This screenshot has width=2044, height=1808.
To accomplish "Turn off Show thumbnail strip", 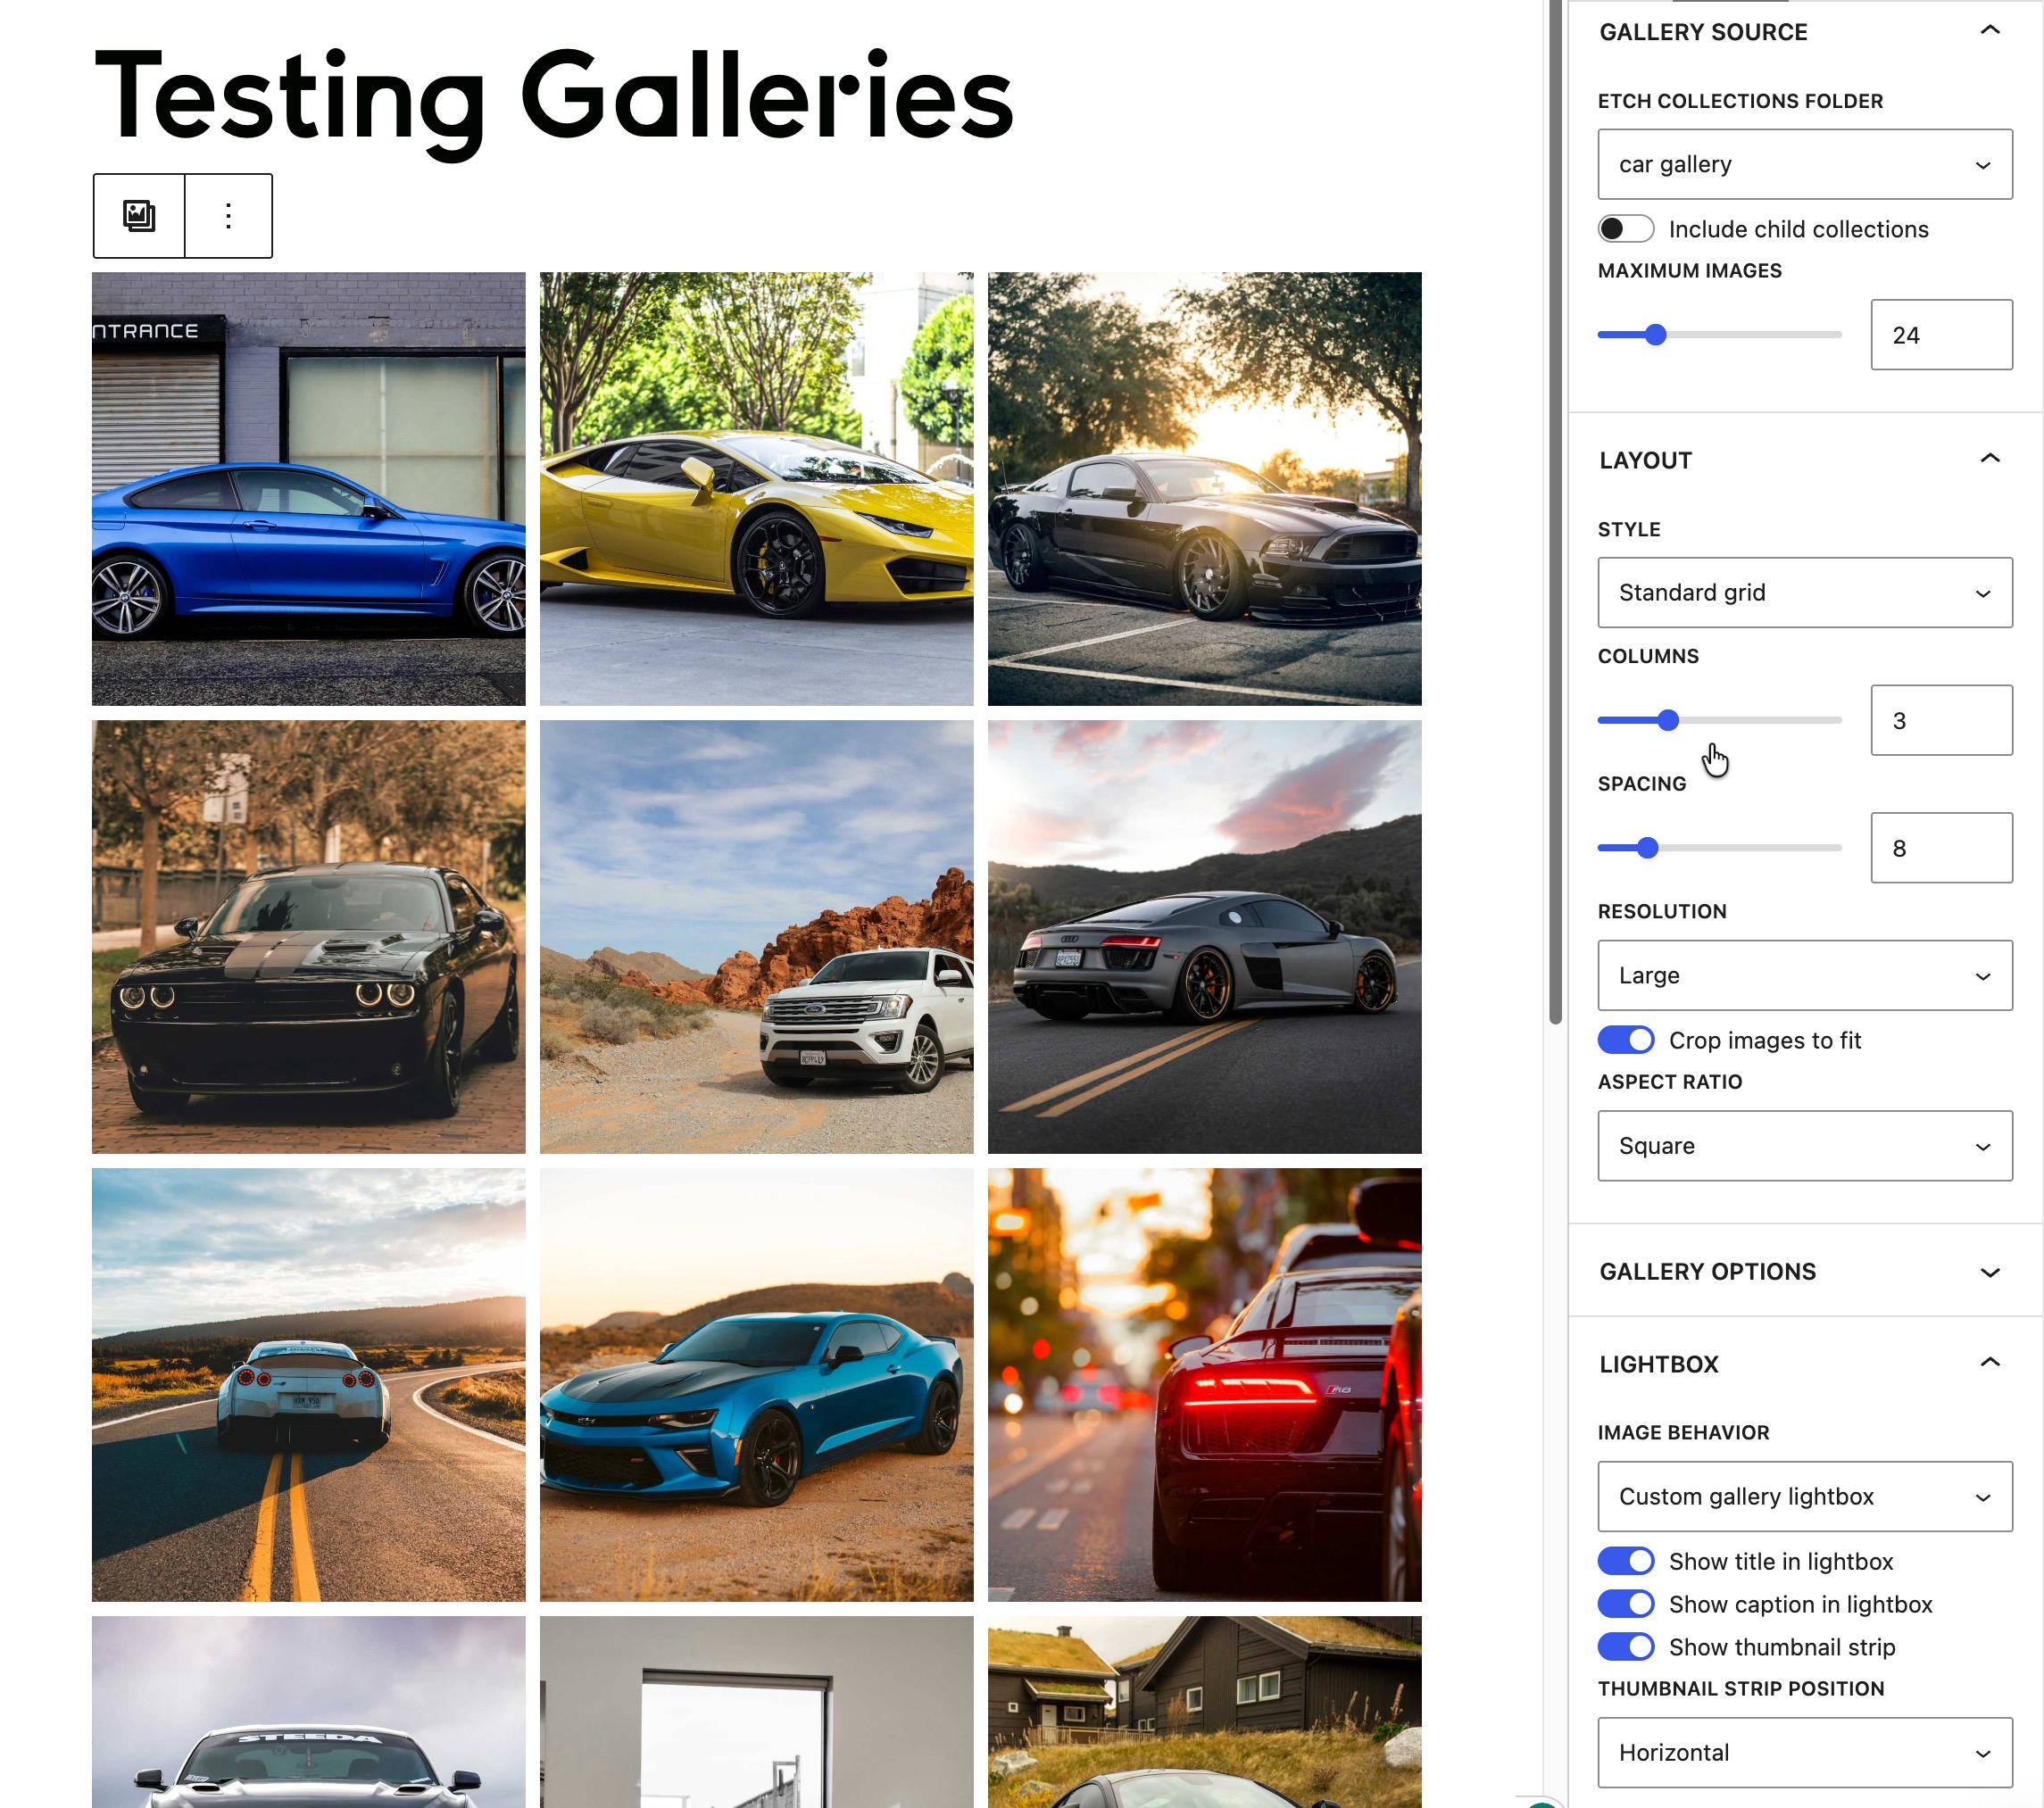I will coord(1626,1647).
